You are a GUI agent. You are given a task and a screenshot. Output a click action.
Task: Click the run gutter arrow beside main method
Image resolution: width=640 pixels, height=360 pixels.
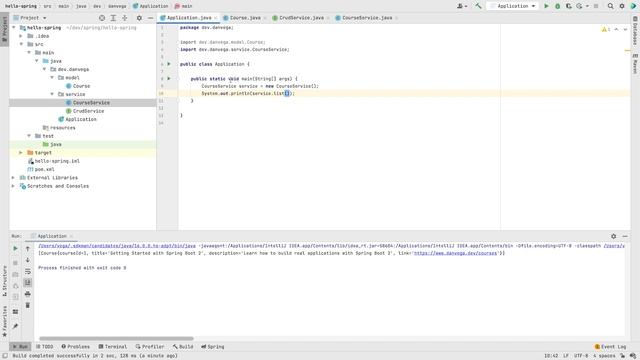coord(169,78)
